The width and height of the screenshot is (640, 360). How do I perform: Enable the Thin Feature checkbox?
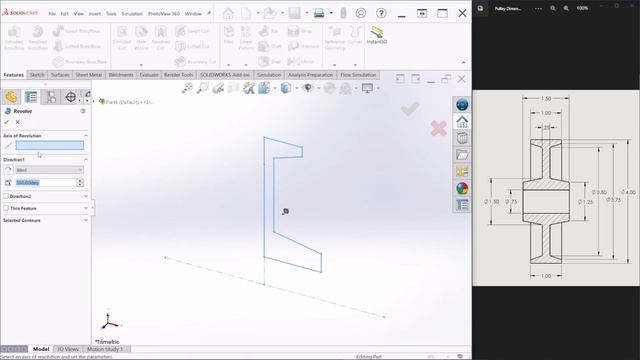click(6, 208)
